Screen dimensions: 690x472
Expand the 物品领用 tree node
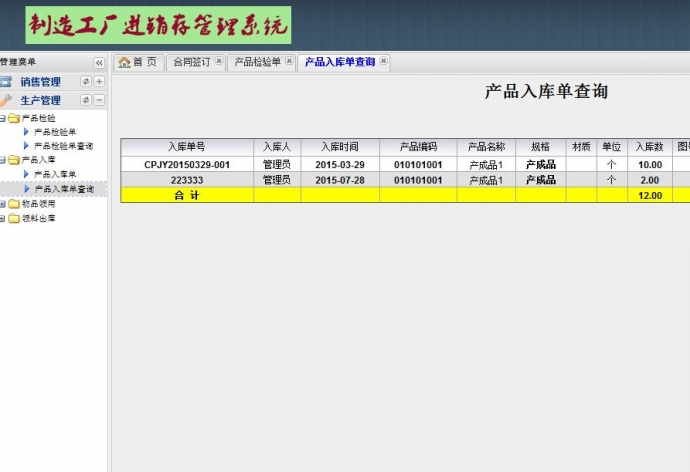tap(2, 204)
